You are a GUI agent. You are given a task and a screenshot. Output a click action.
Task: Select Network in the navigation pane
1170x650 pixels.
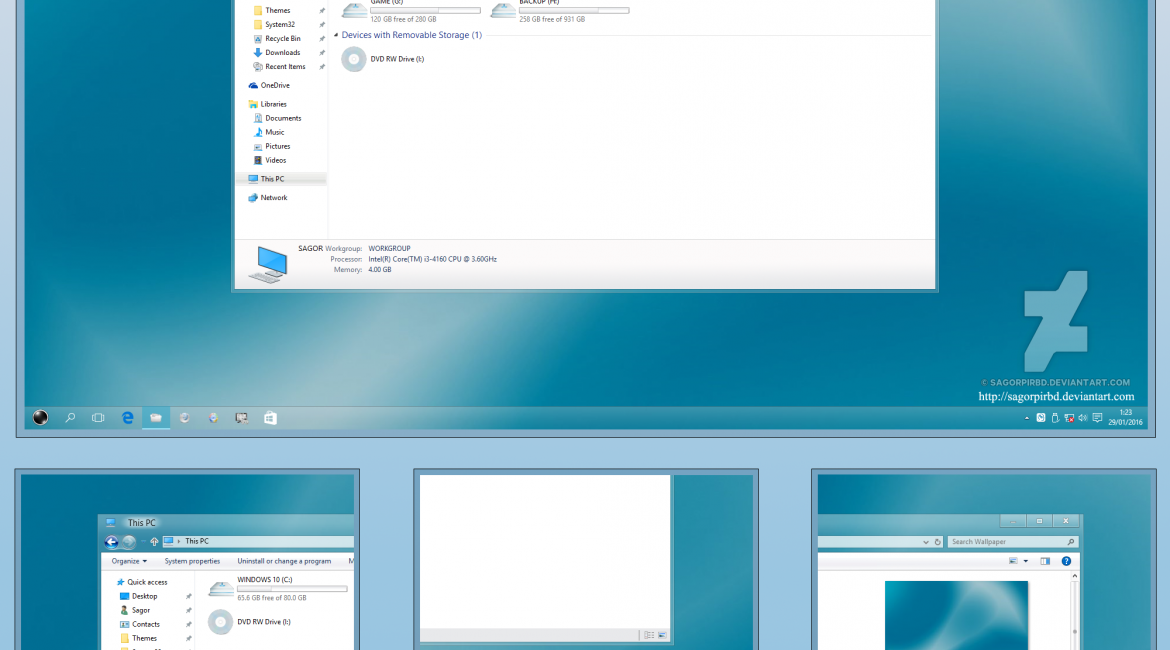267,198
